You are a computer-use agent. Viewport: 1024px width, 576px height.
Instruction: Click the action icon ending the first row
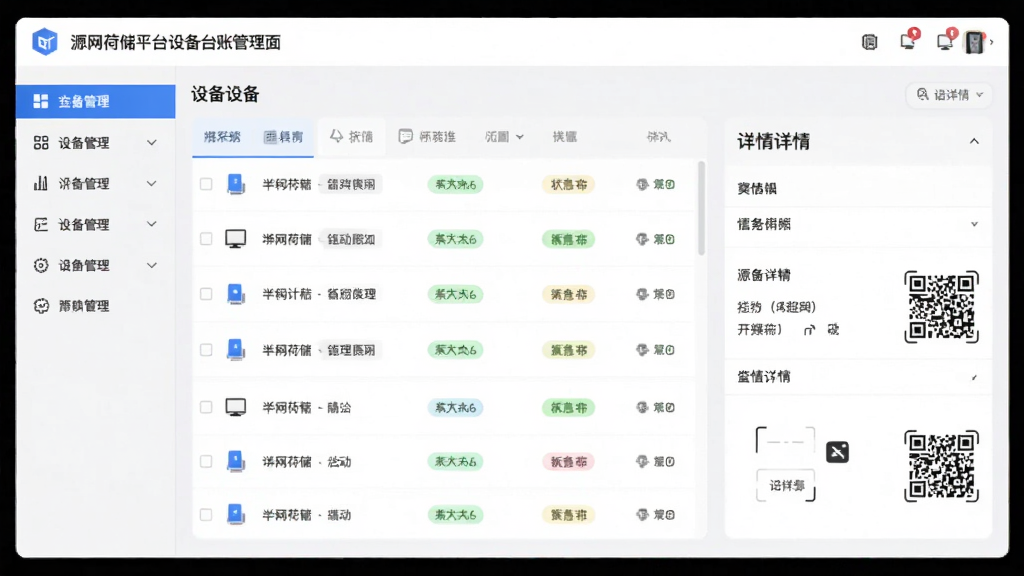tap(656, 184)
